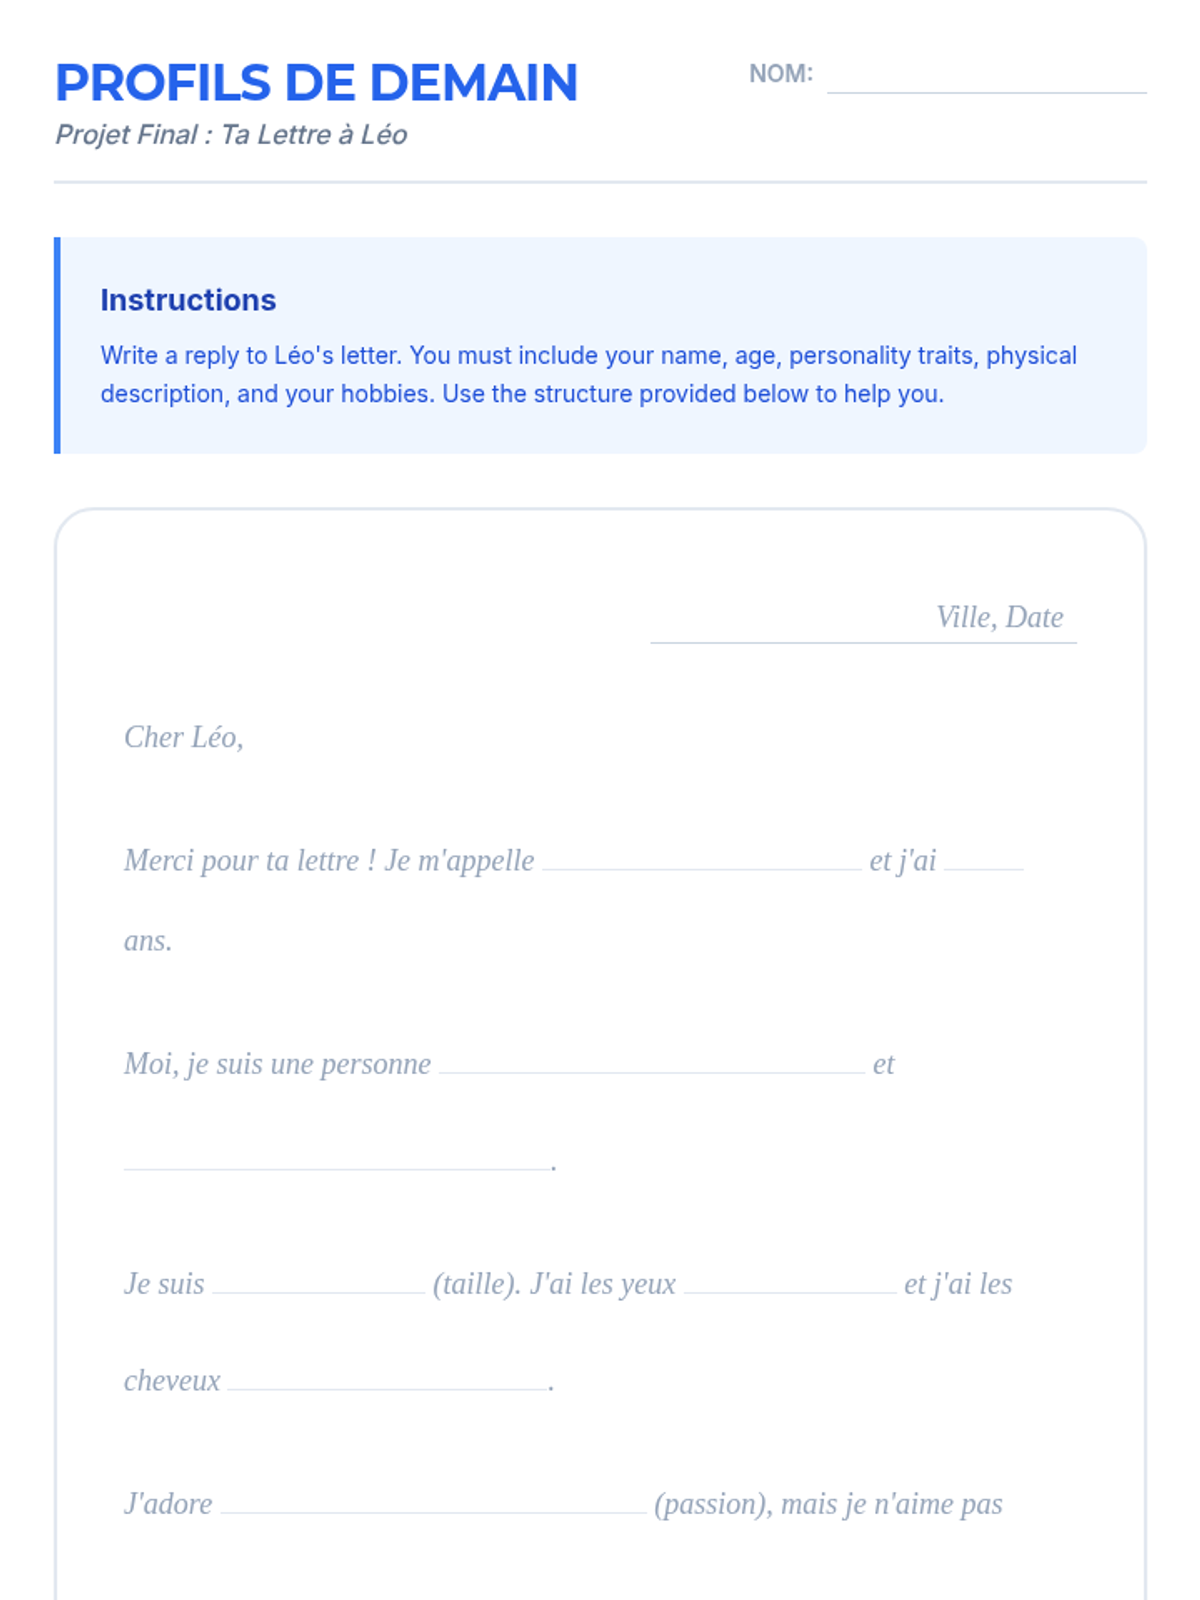Click the eye color blank after yeux
The image size is (1200, 1600).
click(790, 1282)
